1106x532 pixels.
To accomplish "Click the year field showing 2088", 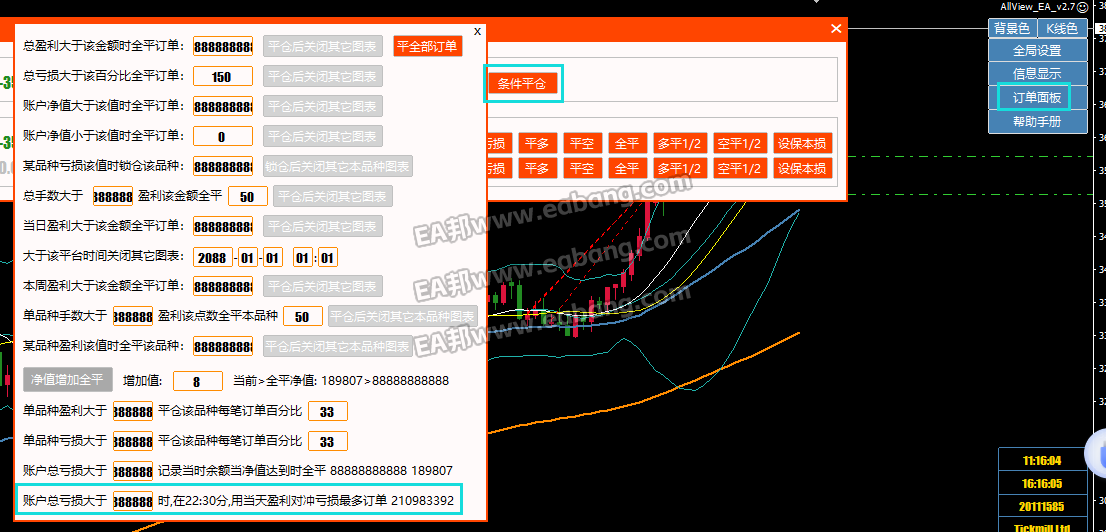I will pos(212,257).
